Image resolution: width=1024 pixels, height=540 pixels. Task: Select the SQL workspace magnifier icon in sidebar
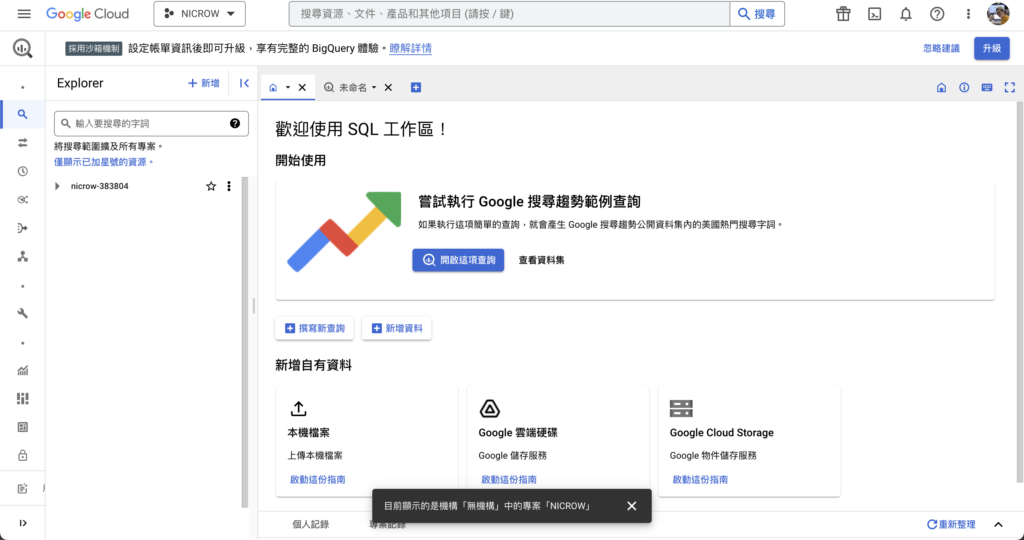(x=23, y=114)
